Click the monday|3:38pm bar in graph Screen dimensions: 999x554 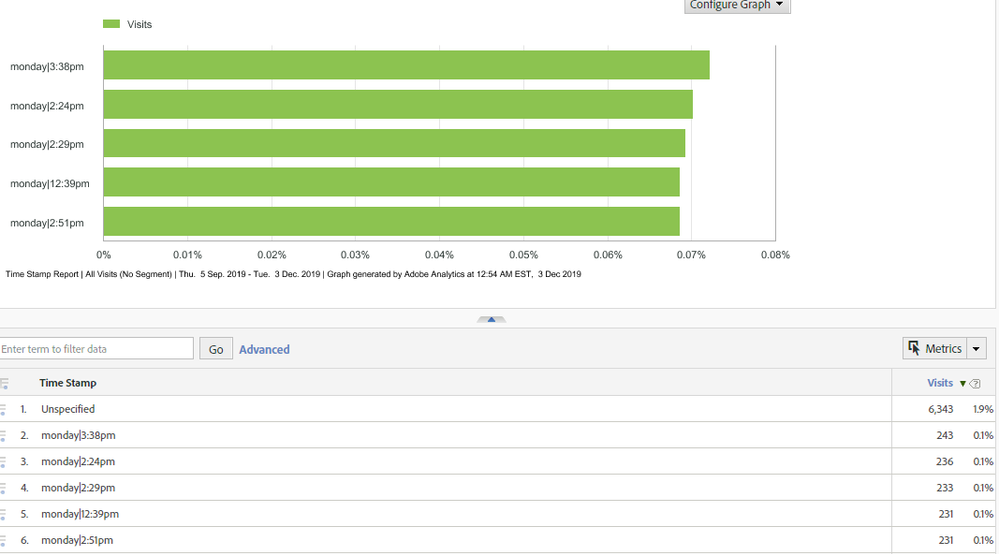pos(406,65)
